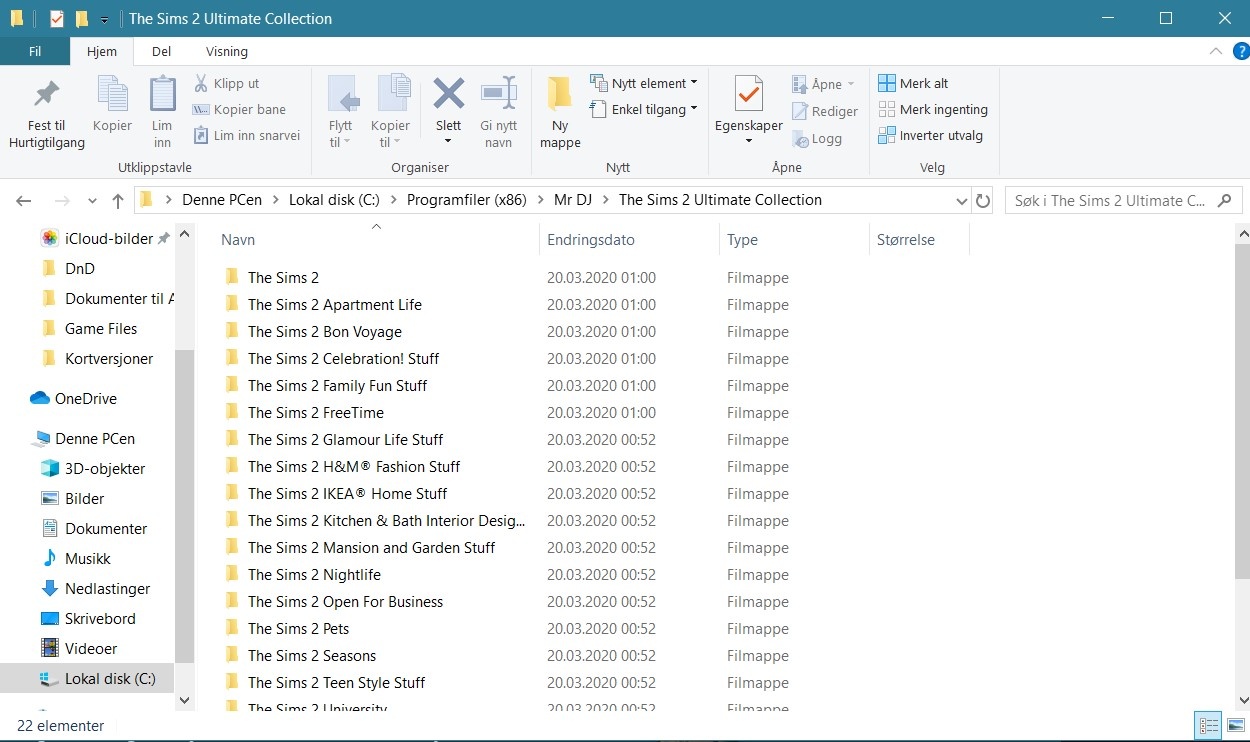Viewport: 1250px width, 742px height.
Task: Switch to large icons view in status bar
Action: [1234, 726]
